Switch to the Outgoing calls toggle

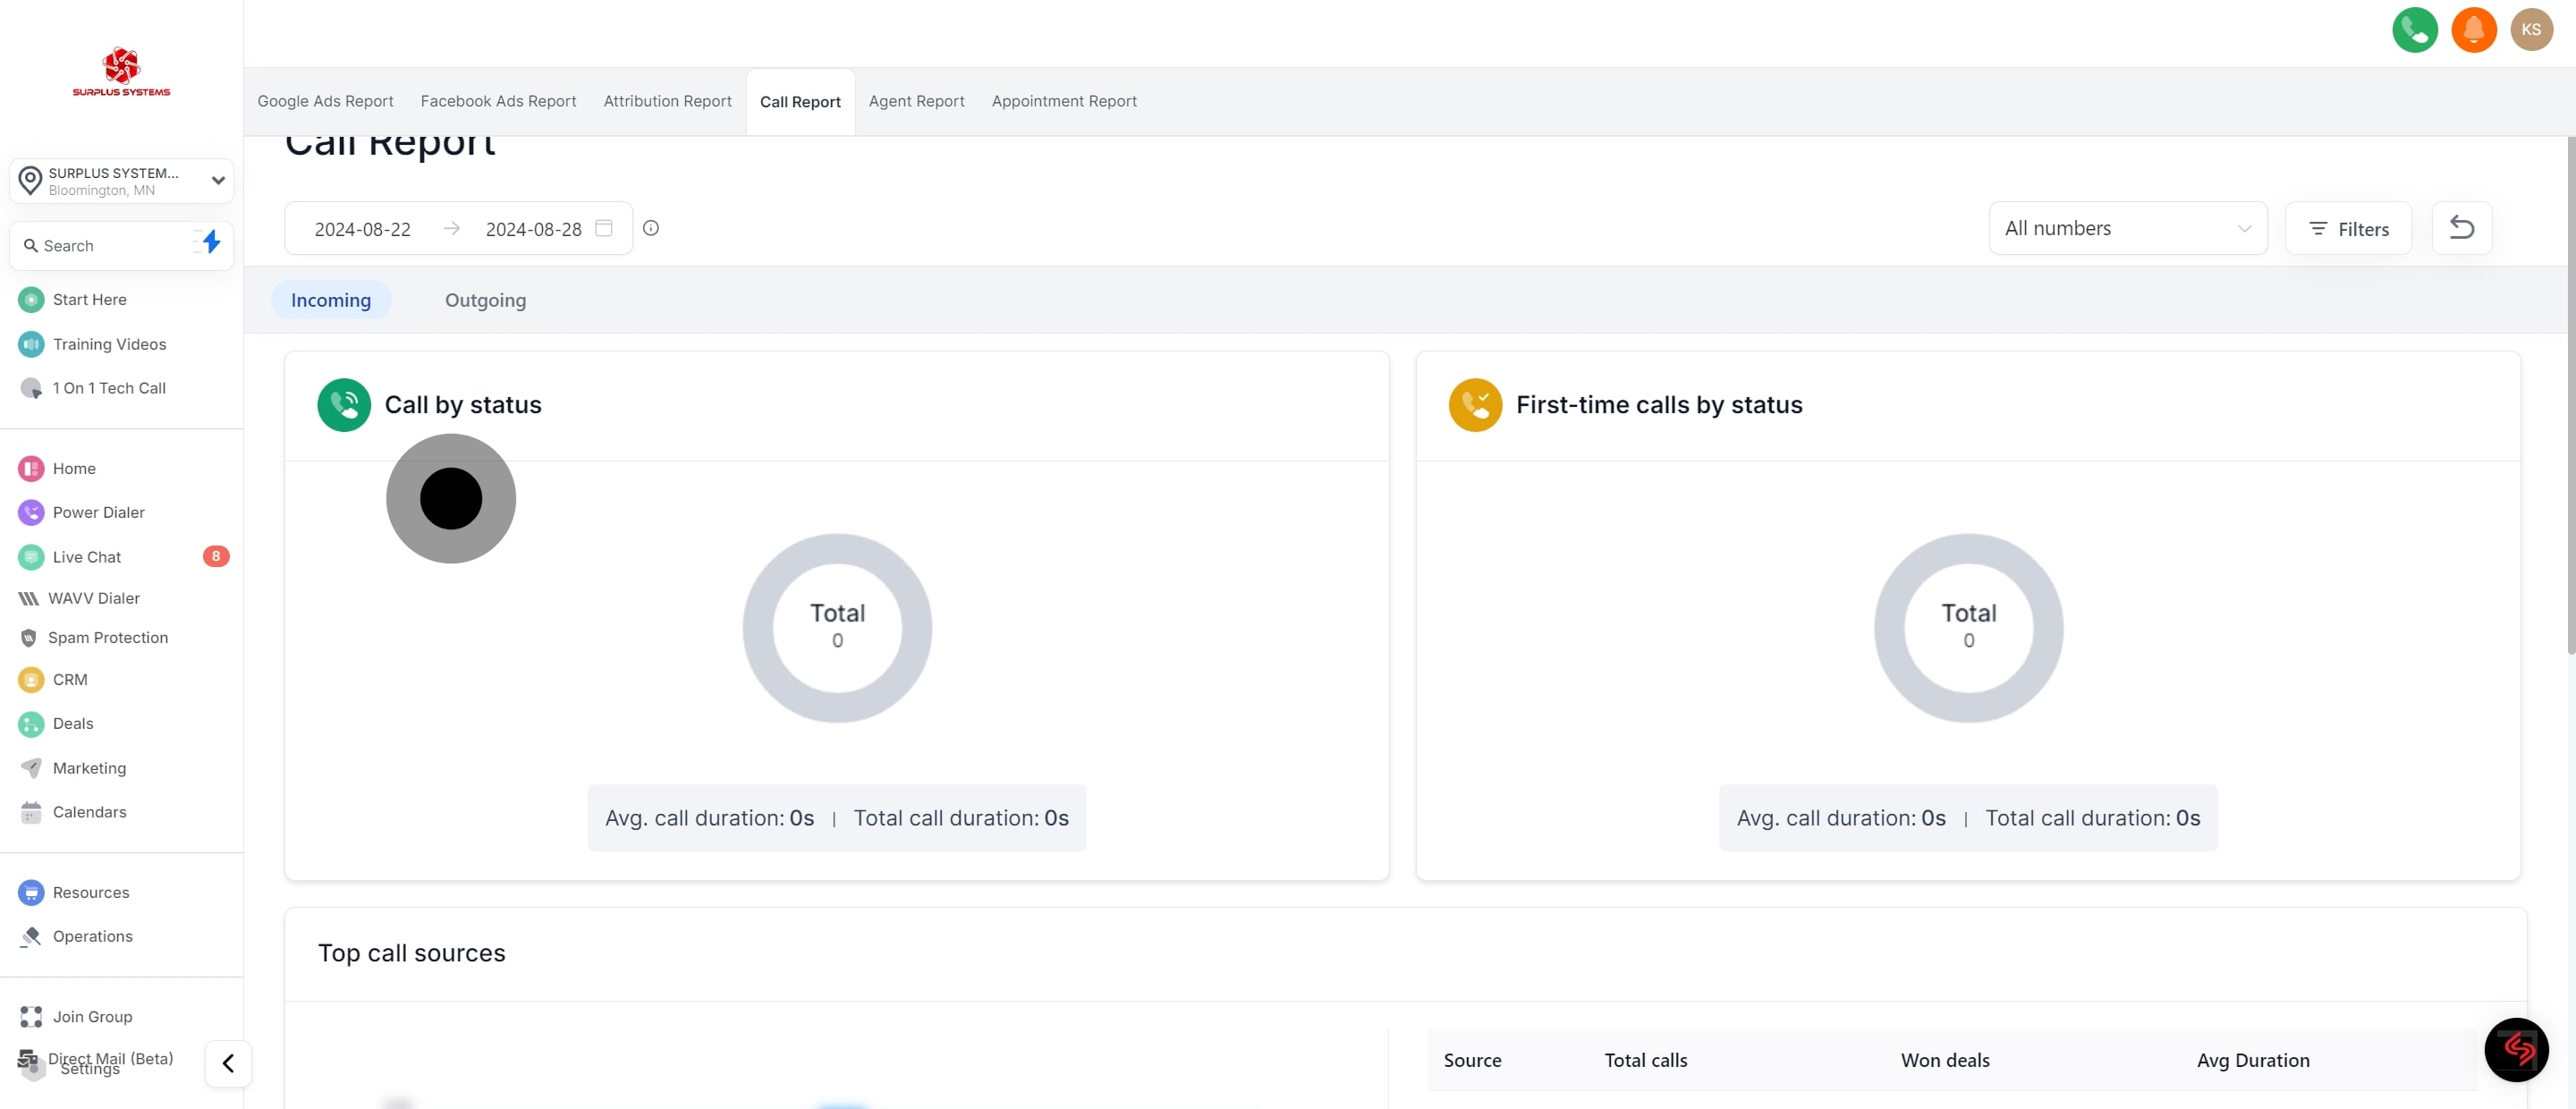485,300
